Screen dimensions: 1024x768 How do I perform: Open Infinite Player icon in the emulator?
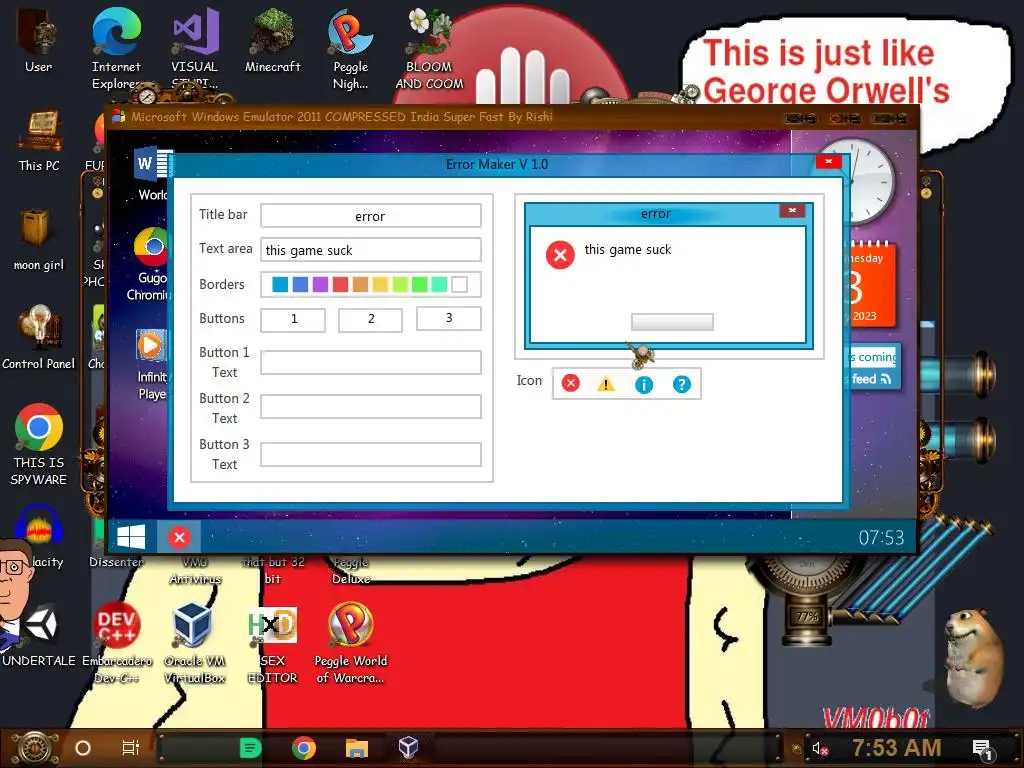pos(152,364)
